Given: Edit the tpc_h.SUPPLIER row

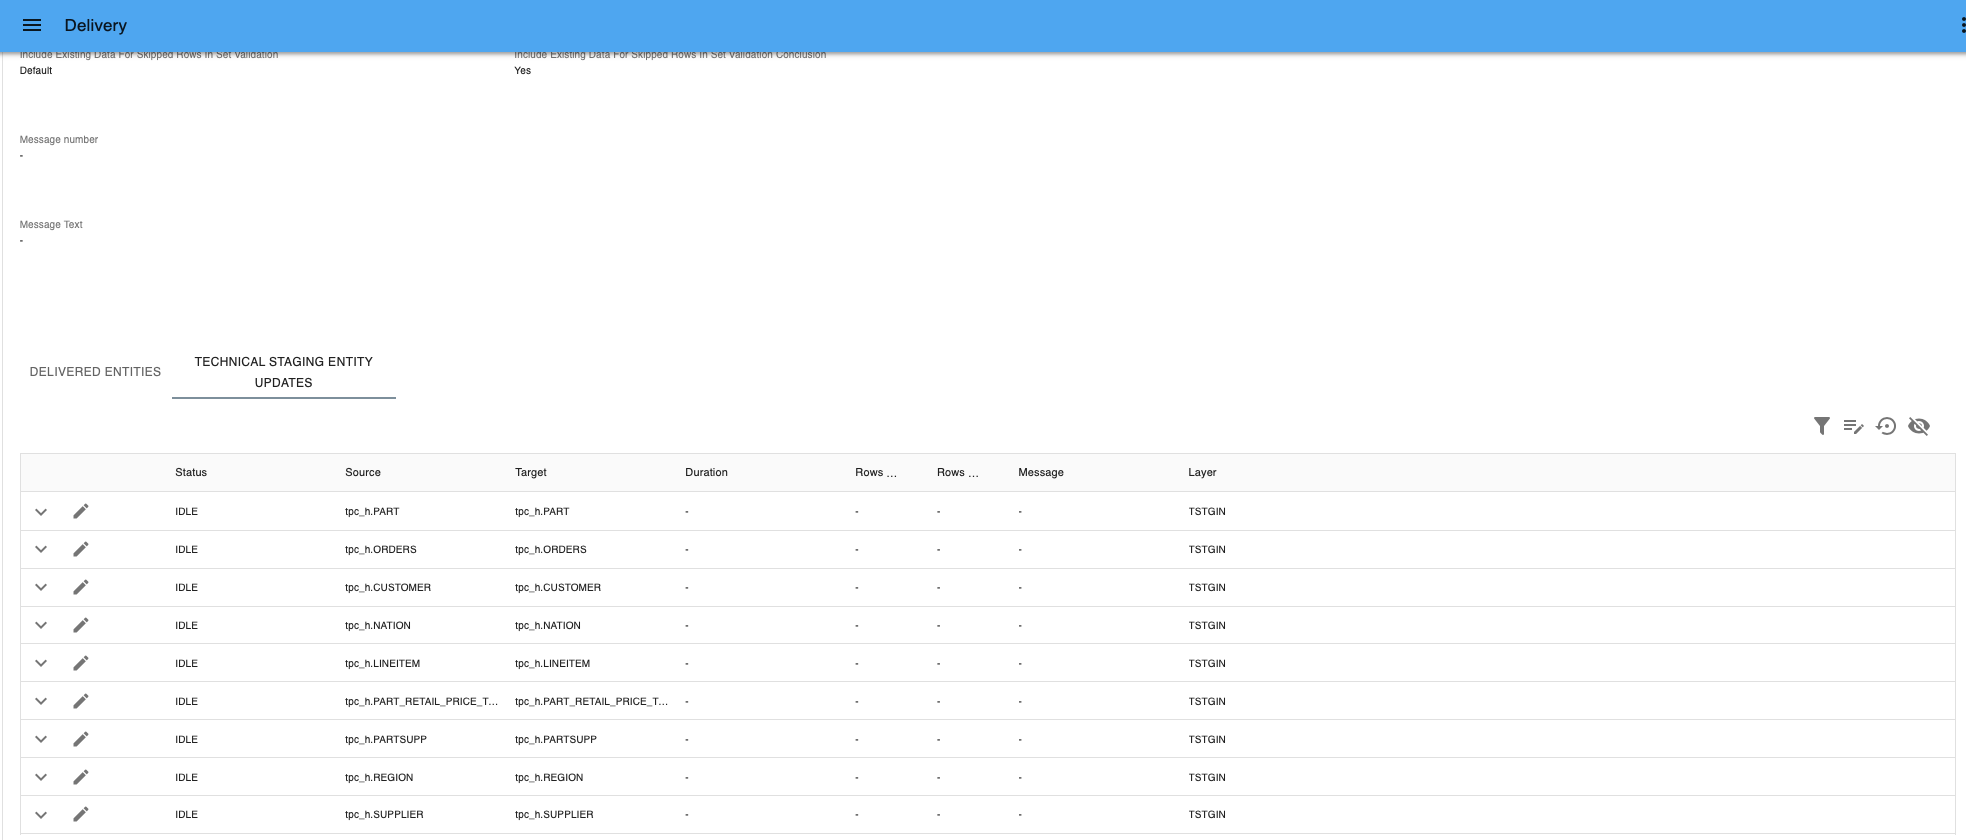Looking at the screenshot, I should coord(81,814).
